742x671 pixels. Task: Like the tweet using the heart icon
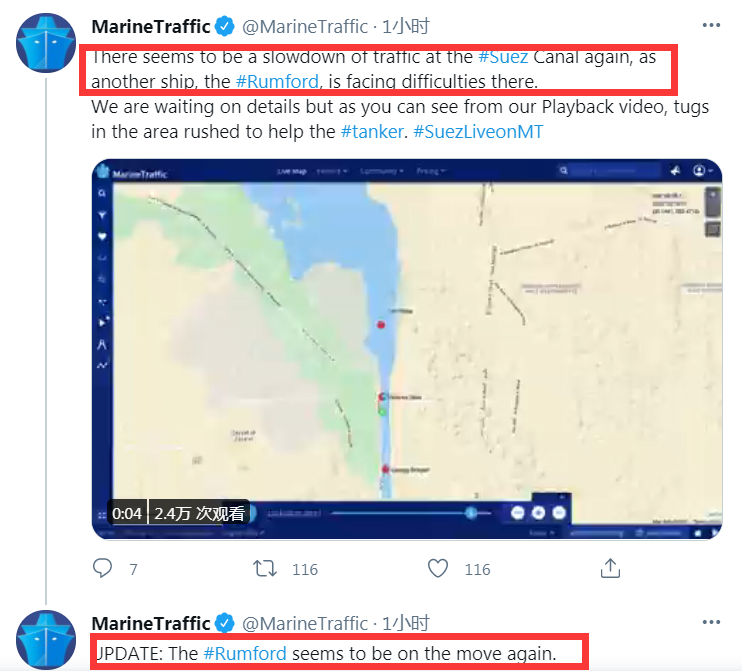(438, 568)
